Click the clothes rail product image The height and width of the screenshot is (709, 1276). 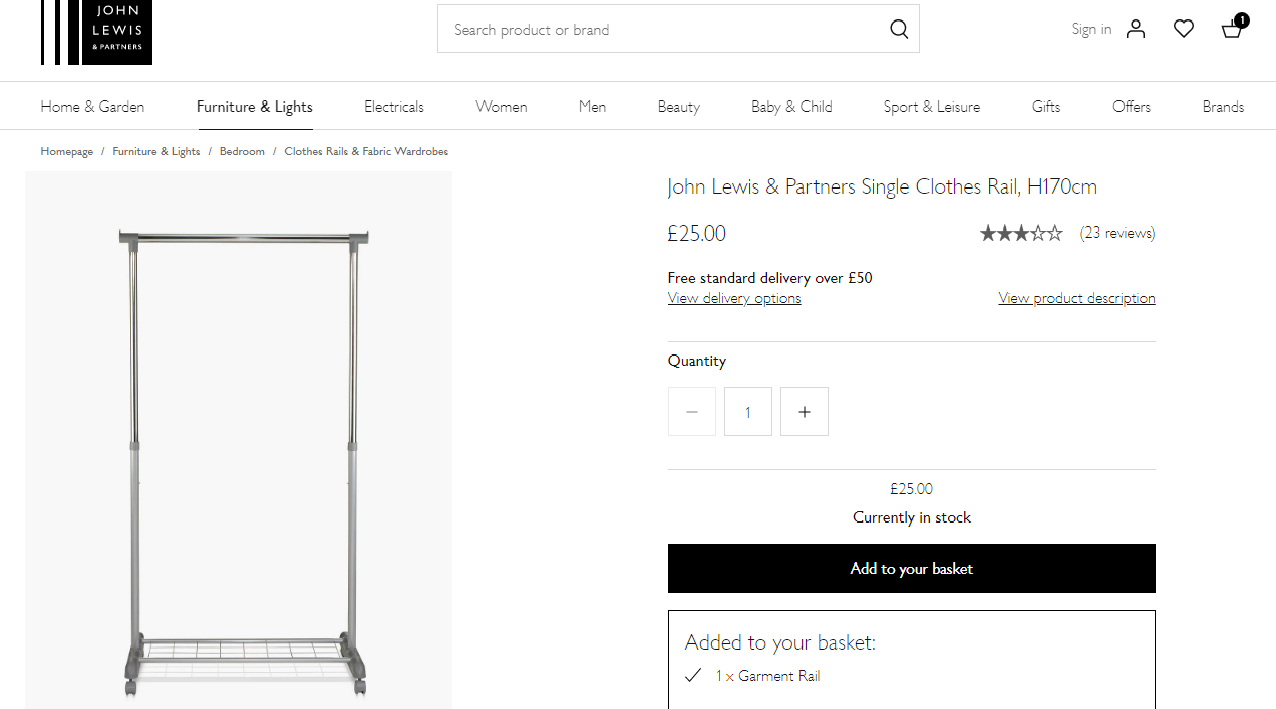(239, 440)
